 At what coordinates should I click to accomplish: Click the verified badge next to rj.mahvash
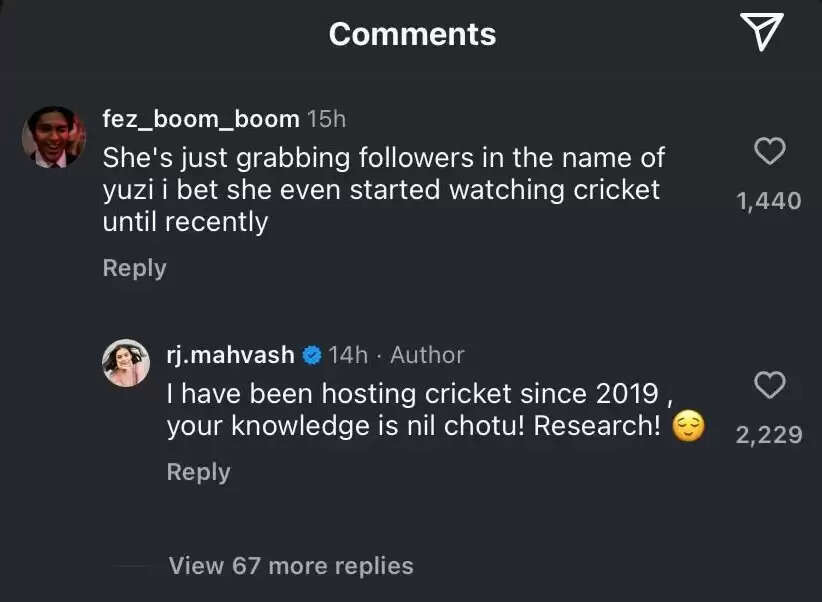(311, 354)
